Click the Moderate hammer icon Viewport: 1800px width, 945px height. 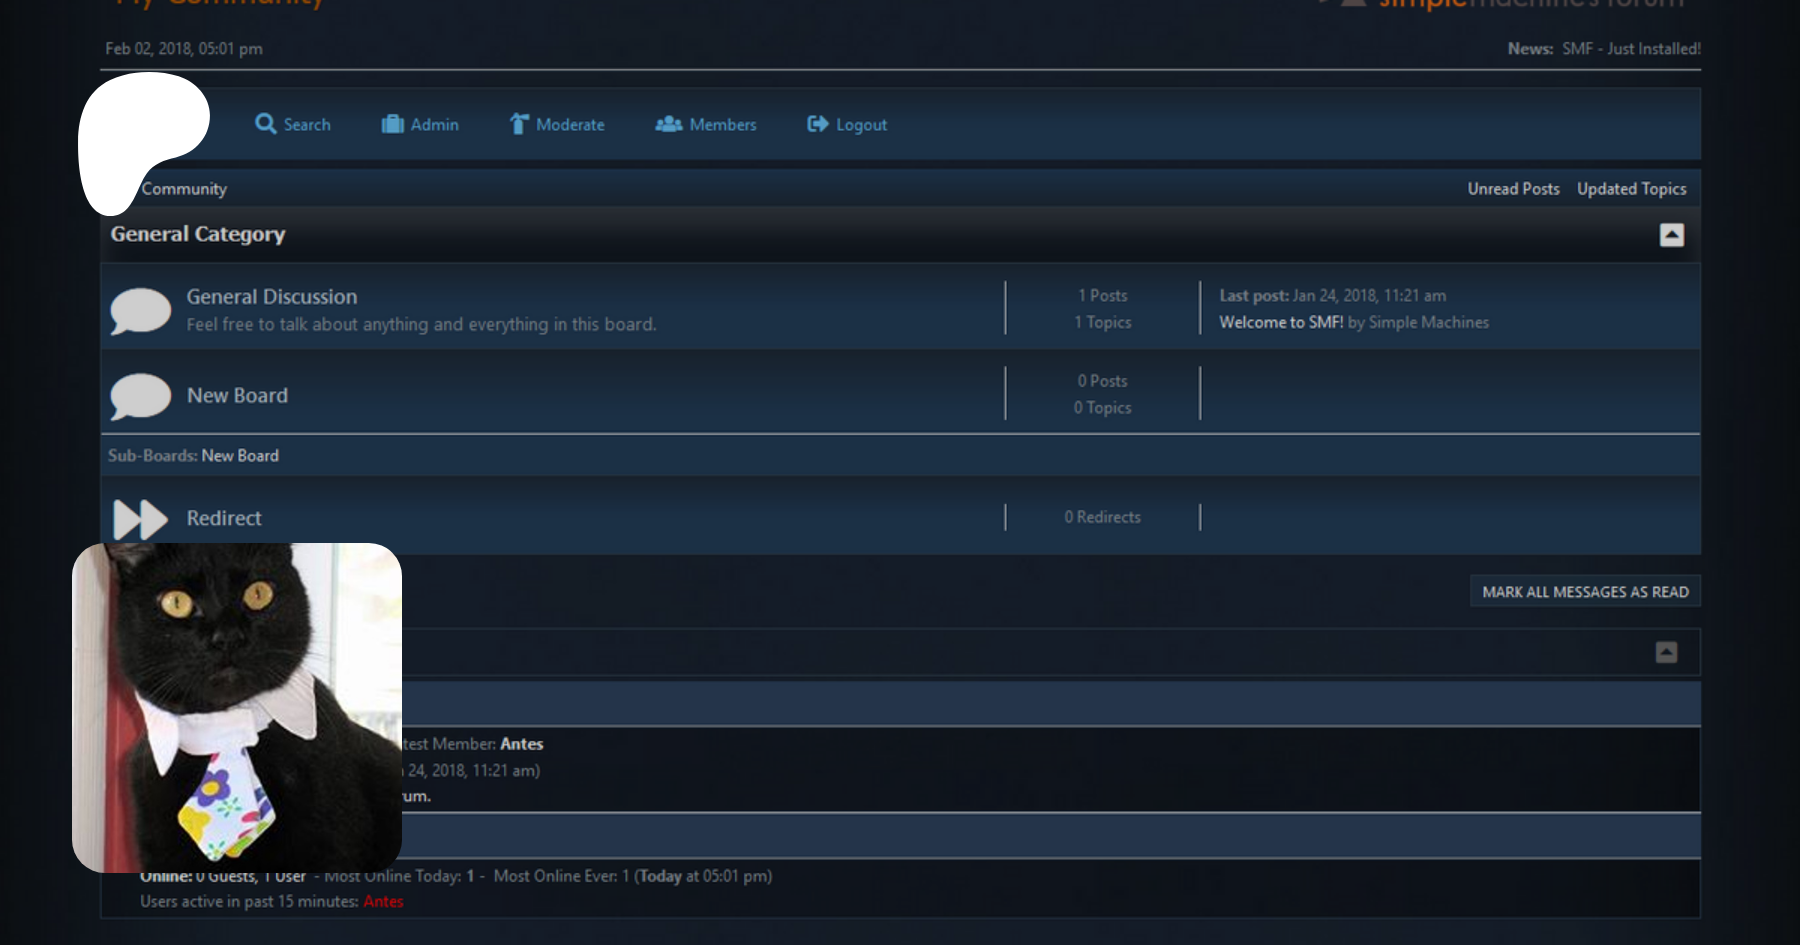519,124
